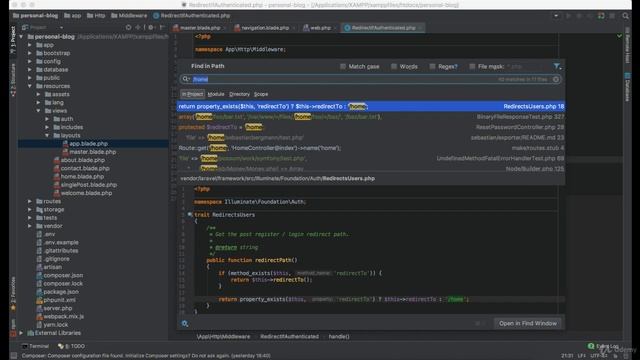Open welcome.blade.php in project tree

coord(83,193)
